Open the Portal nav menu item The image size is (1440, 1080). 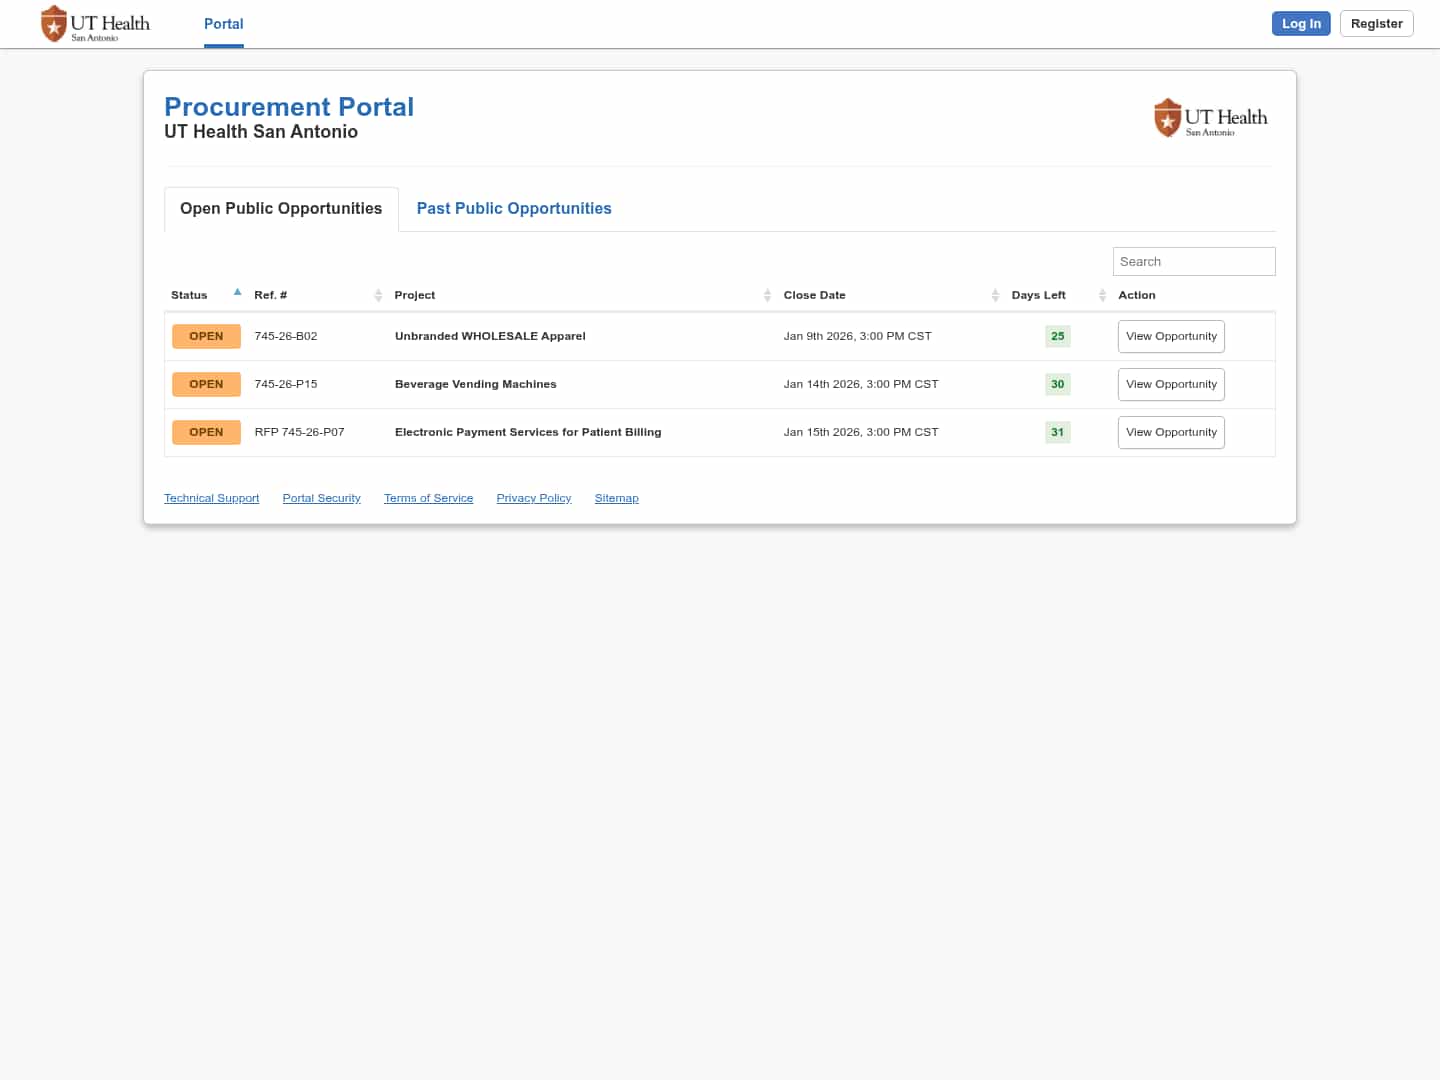[223, 24]
